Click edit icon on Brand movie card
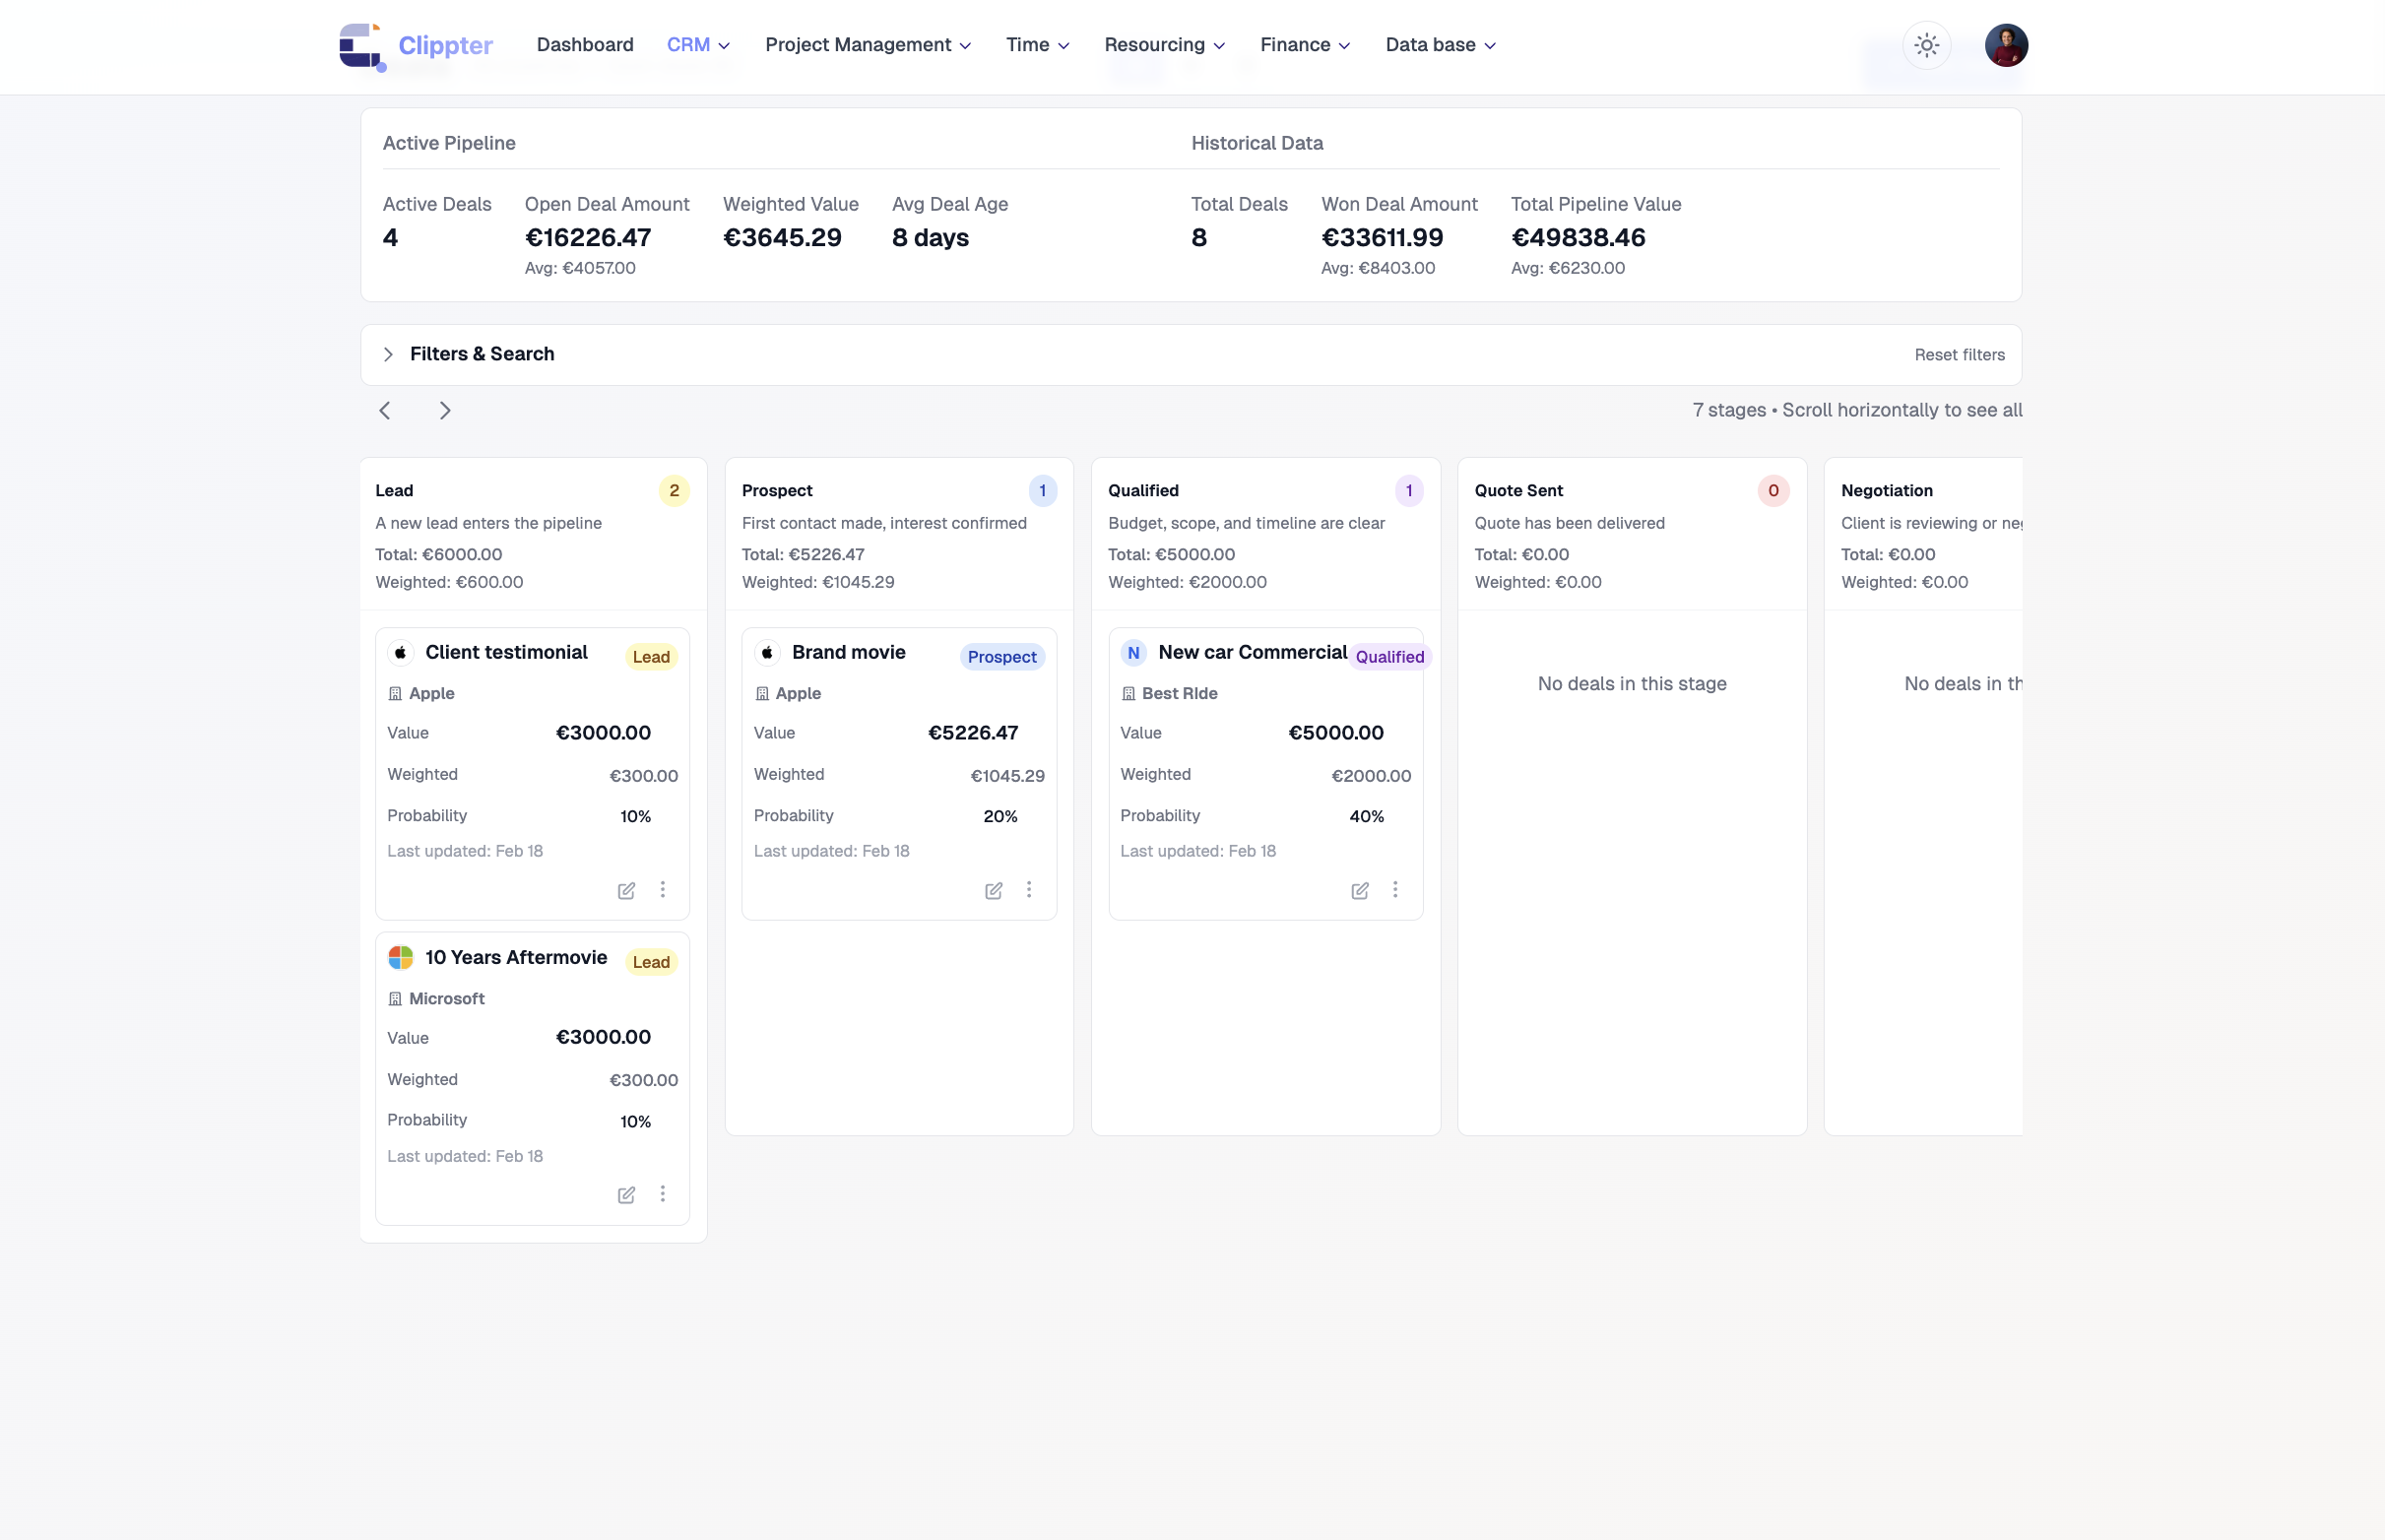2385x1540 pixels. [x=993, y=890]
